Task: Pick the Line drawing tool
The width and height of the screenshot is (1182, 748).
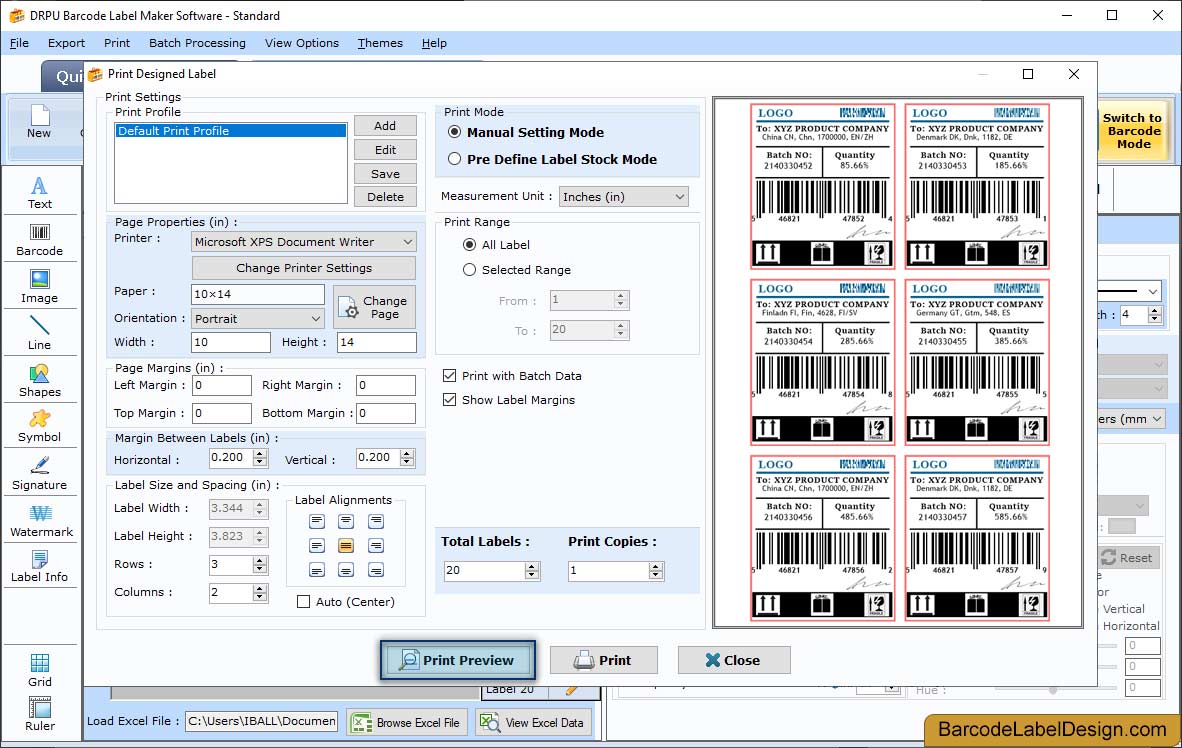Action: [39, 333]
